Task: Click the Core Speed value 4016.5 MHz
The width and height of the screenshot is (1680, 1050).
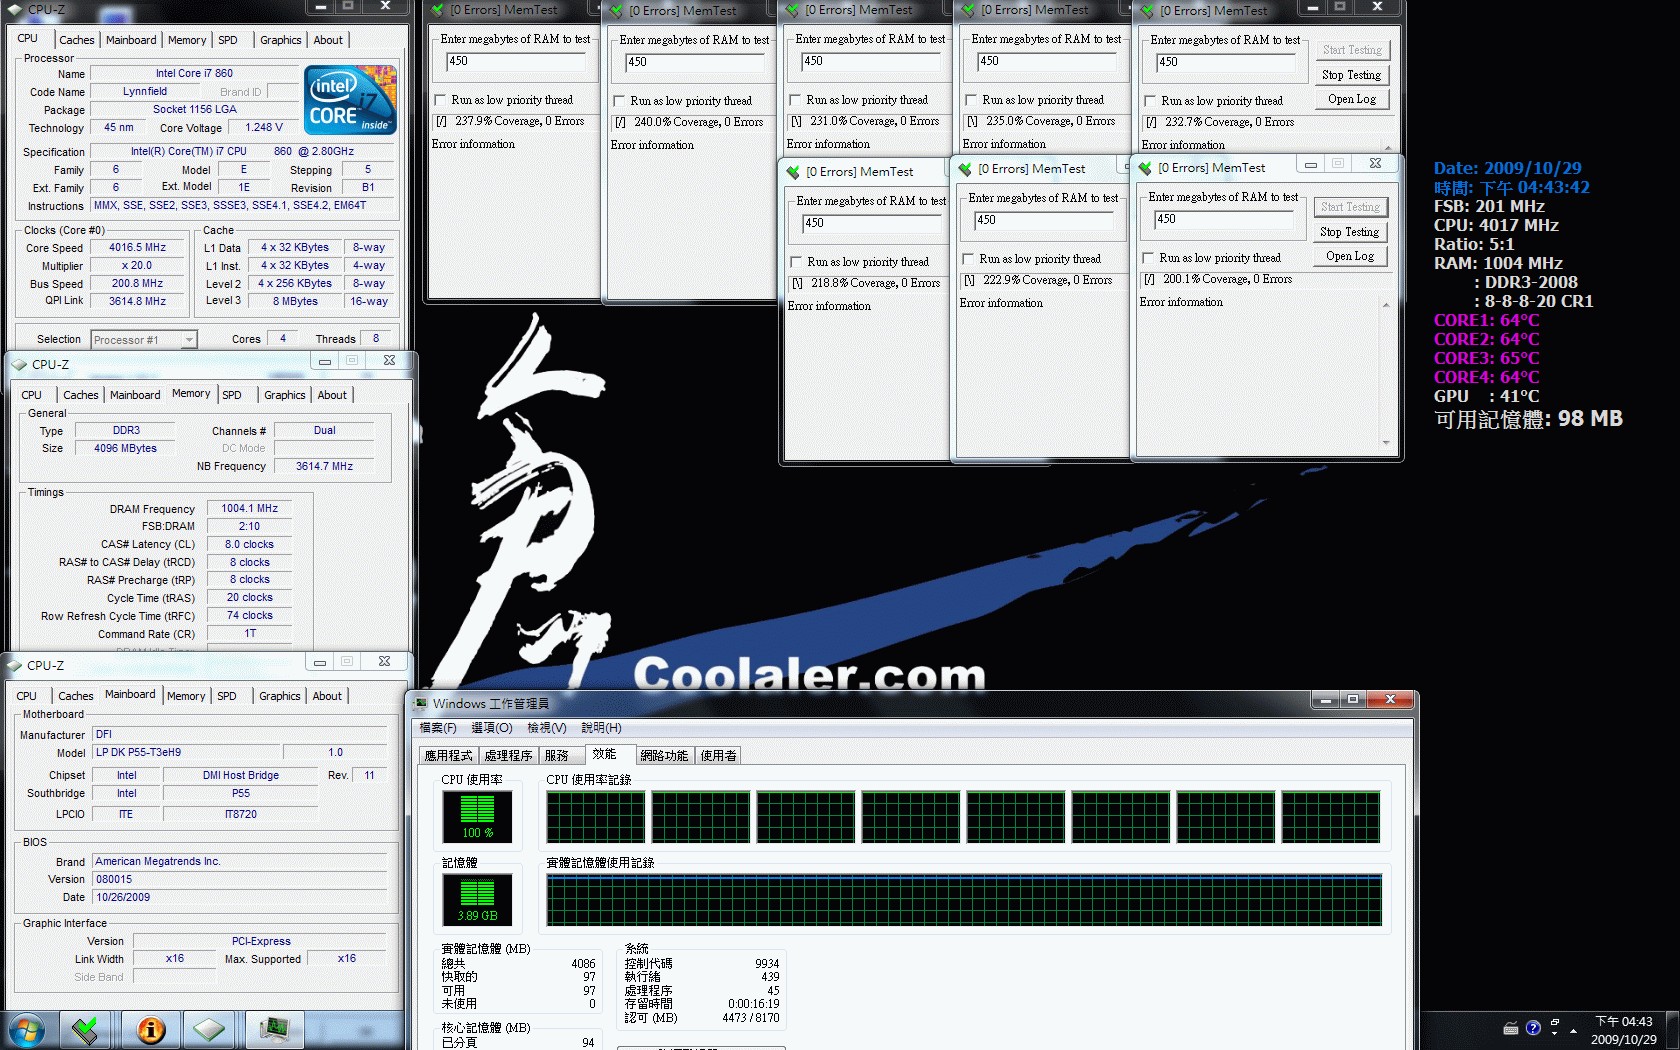Action: click(x=138, y=248)
